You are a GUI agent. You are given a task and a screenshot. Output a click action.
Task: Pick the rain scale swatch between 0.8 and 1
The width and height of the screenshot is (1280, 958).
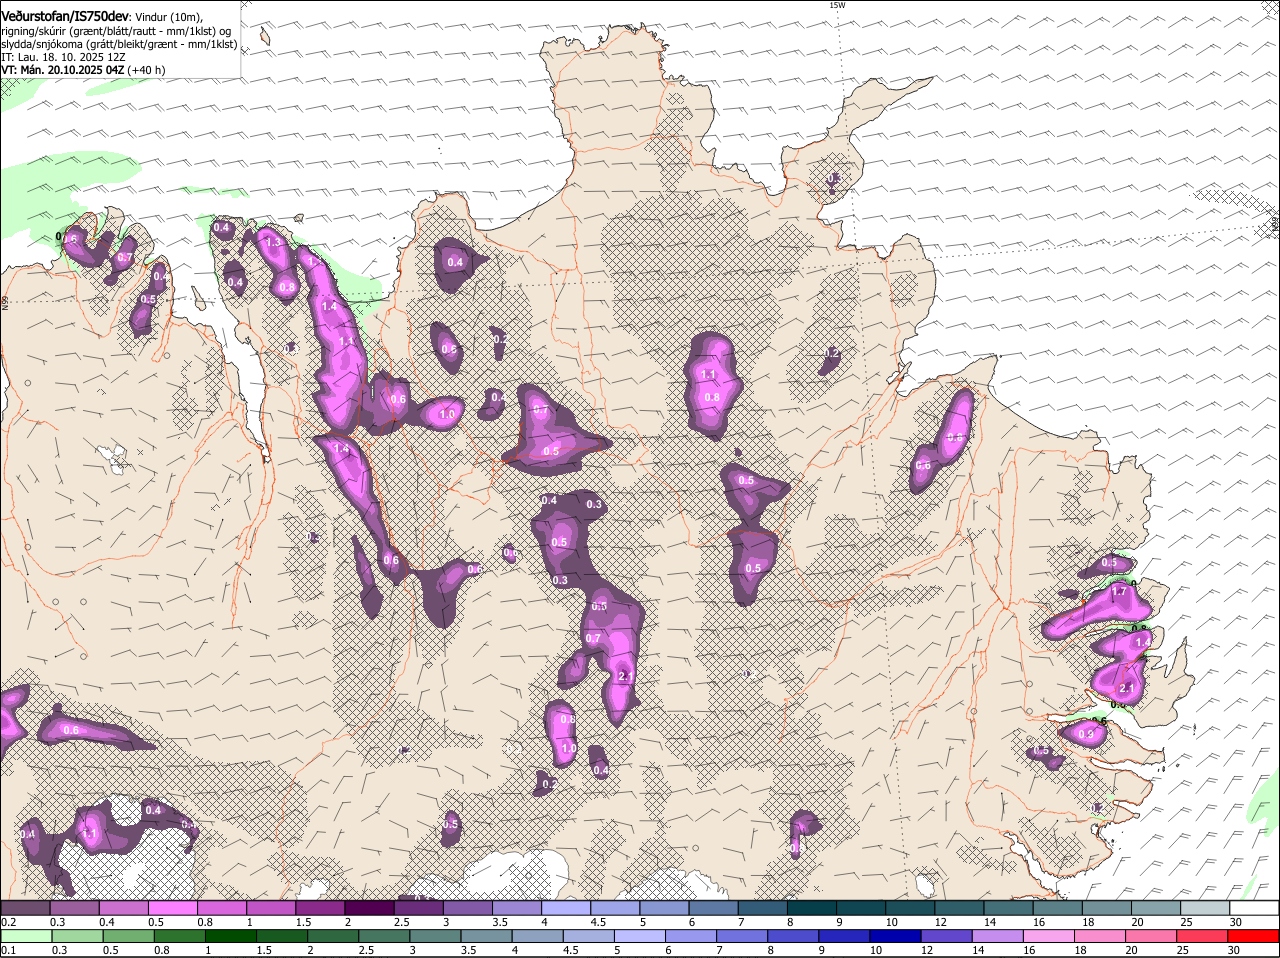click(x=179, y=937)
